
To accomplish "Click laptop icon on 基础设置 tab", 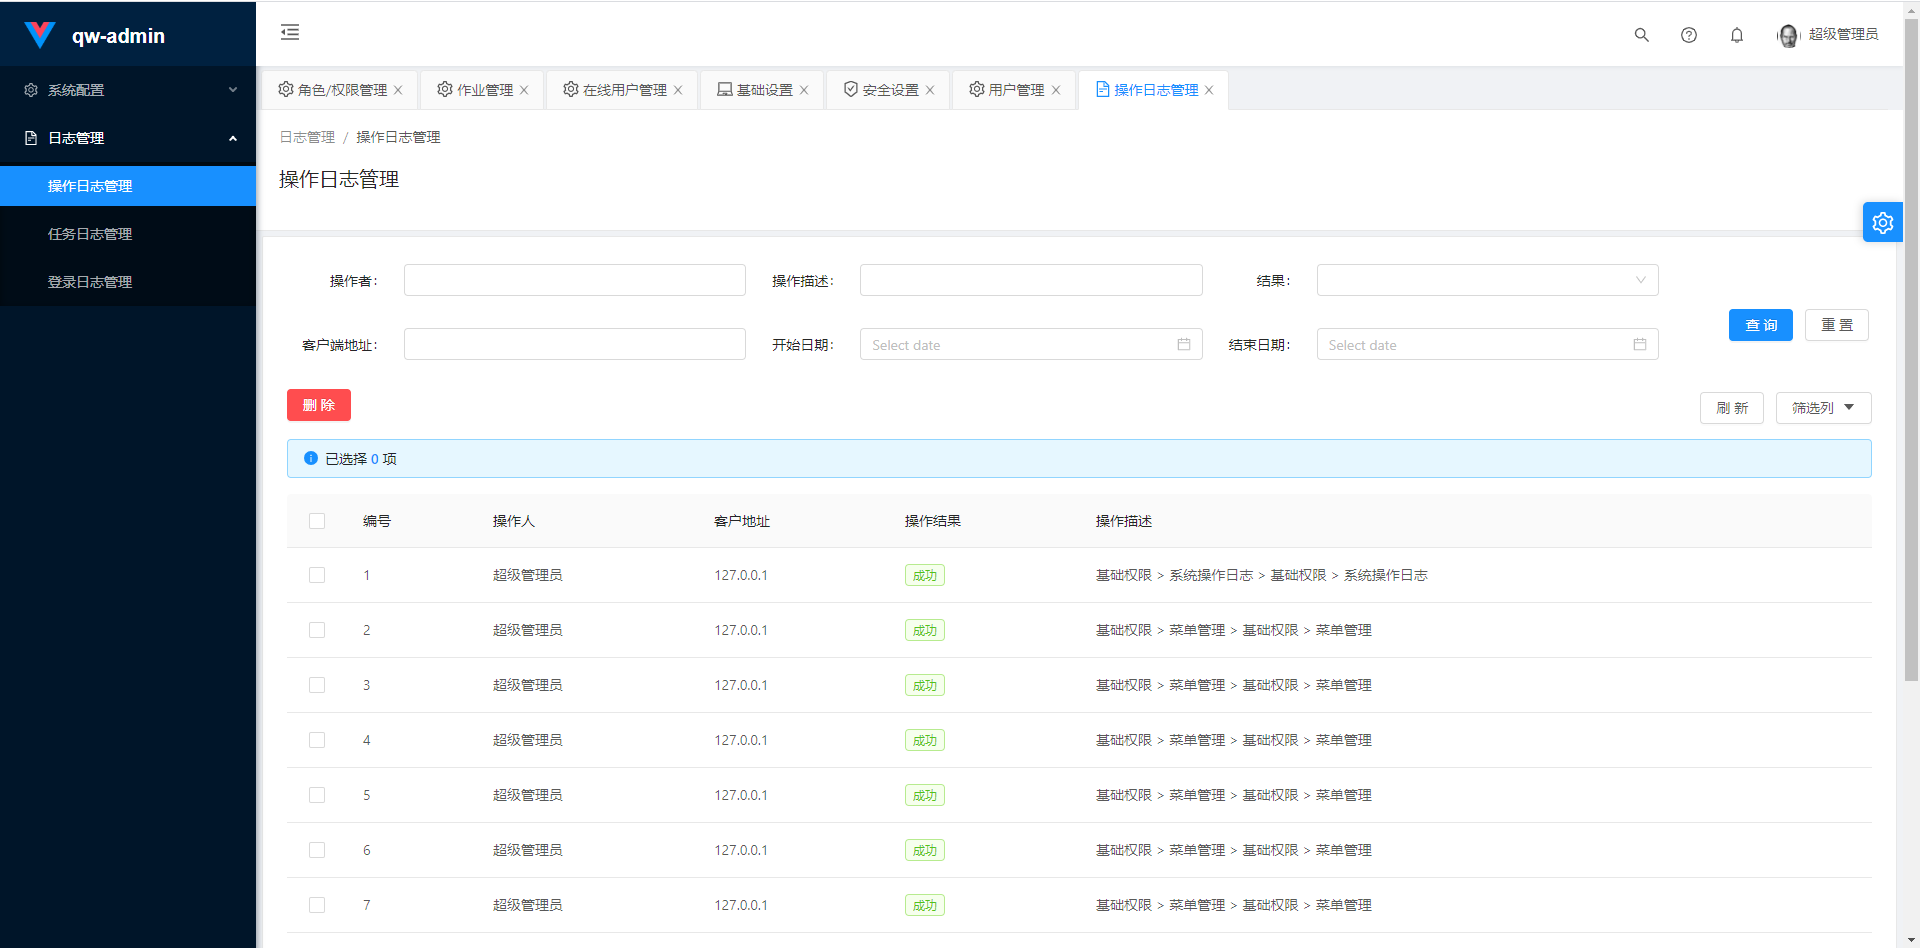I will [x=725, y=89].
